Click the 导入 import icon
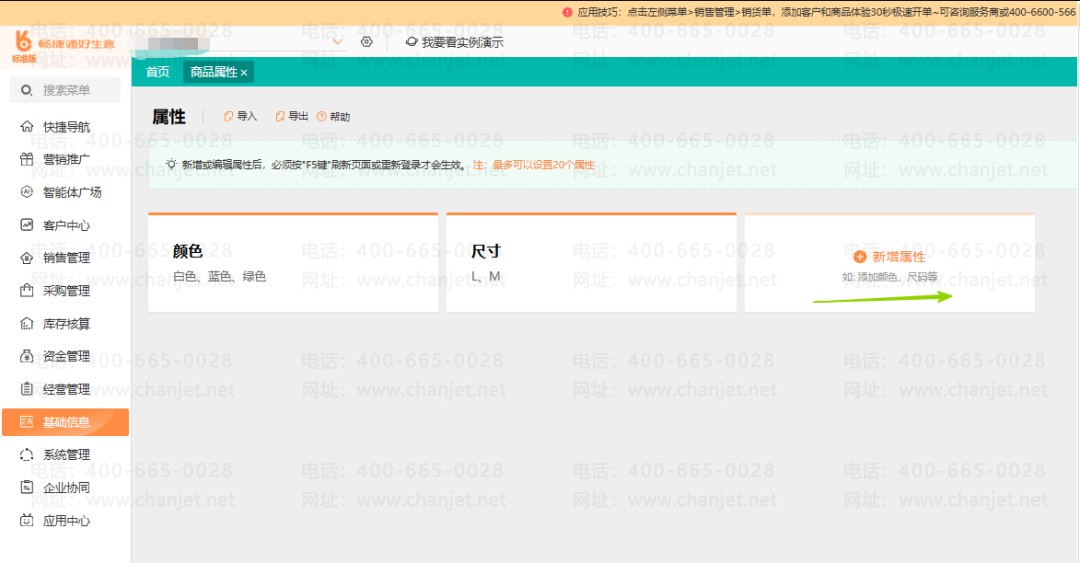Image resolution: width=1080 pixels, height=563 pixels. tap(229, 116)
